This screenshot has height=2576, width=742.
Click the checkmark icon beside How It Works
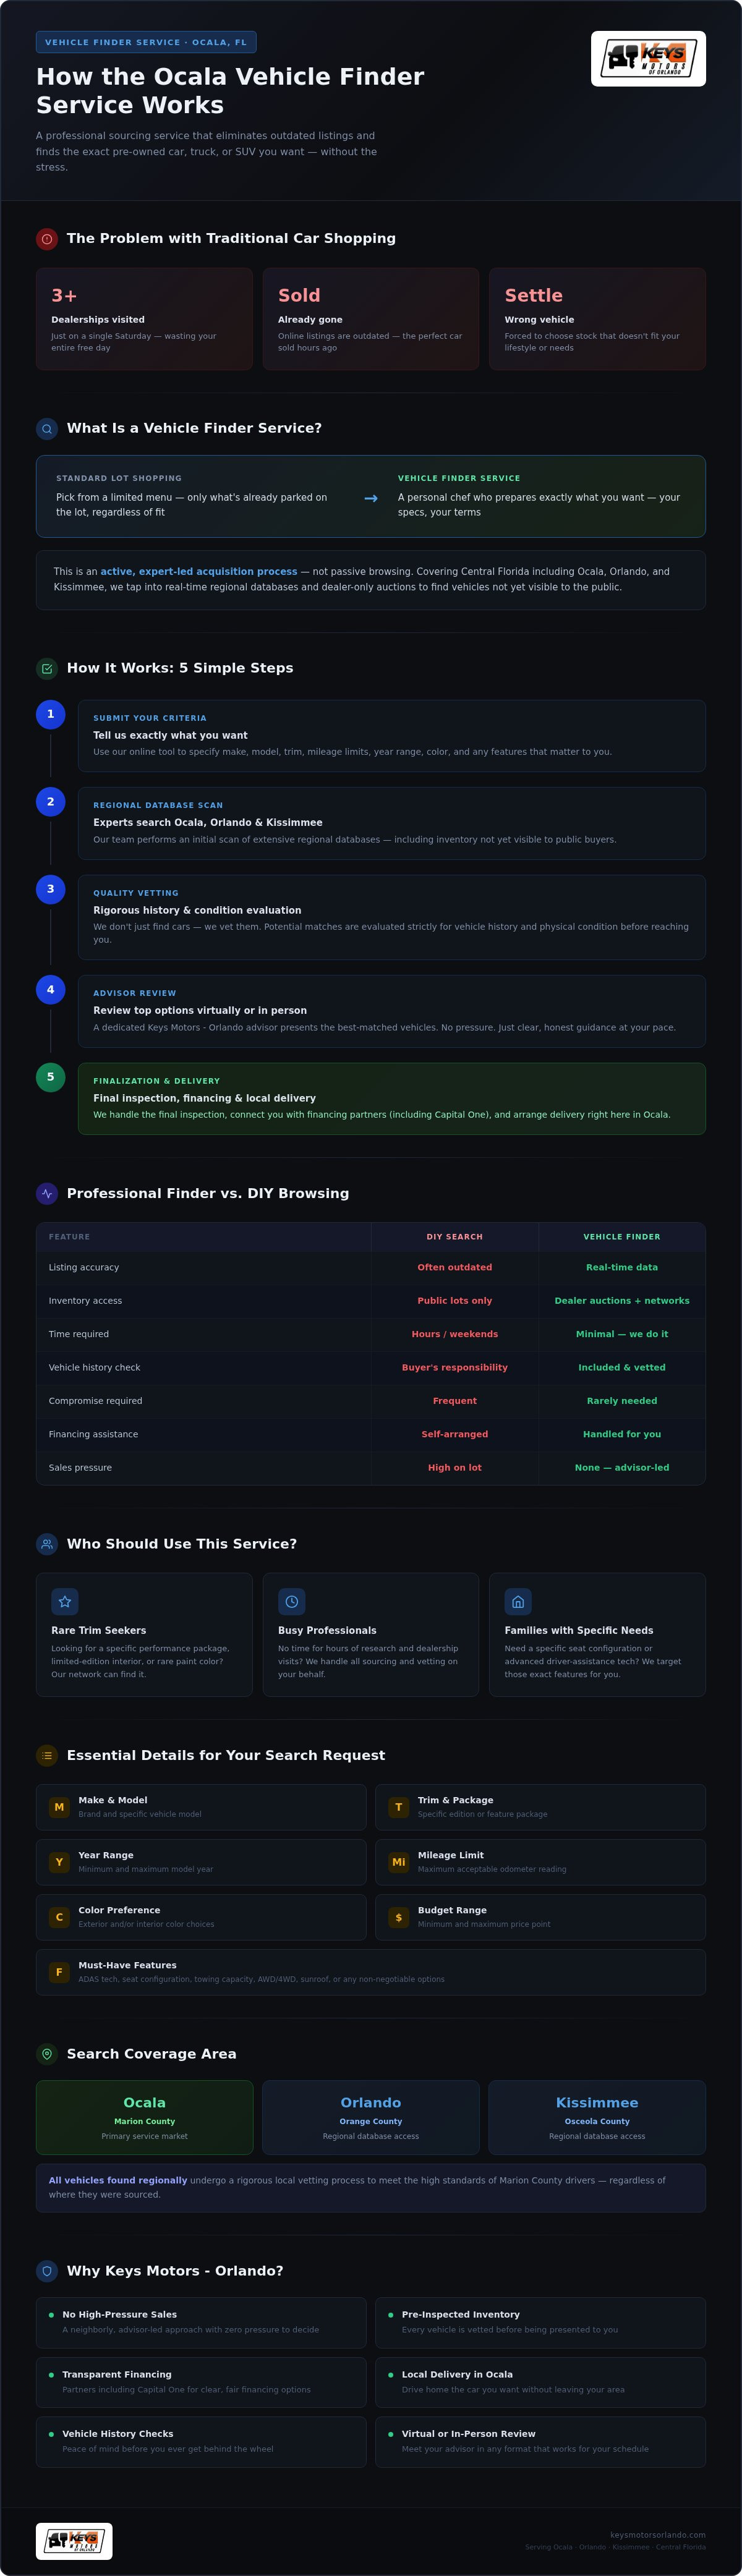coord(47,669)
